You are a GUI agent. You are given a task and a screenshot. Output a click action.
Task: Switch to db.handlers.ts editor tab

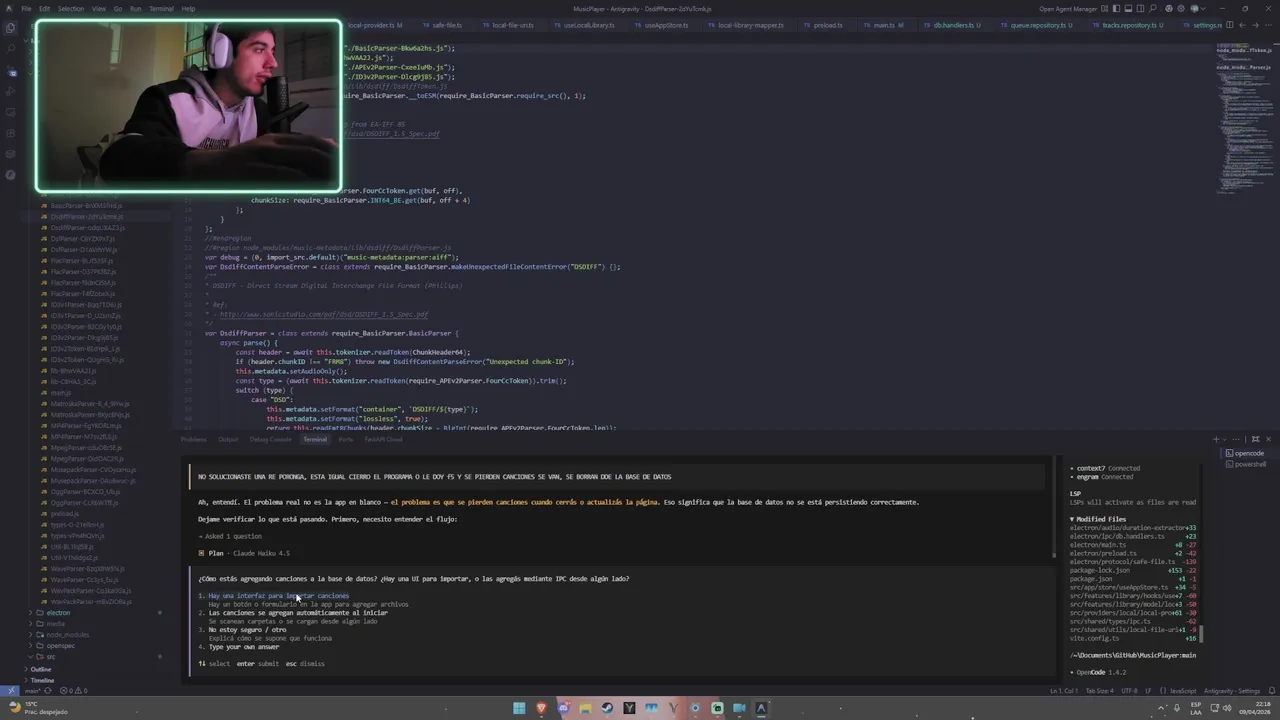pos(956,25)
